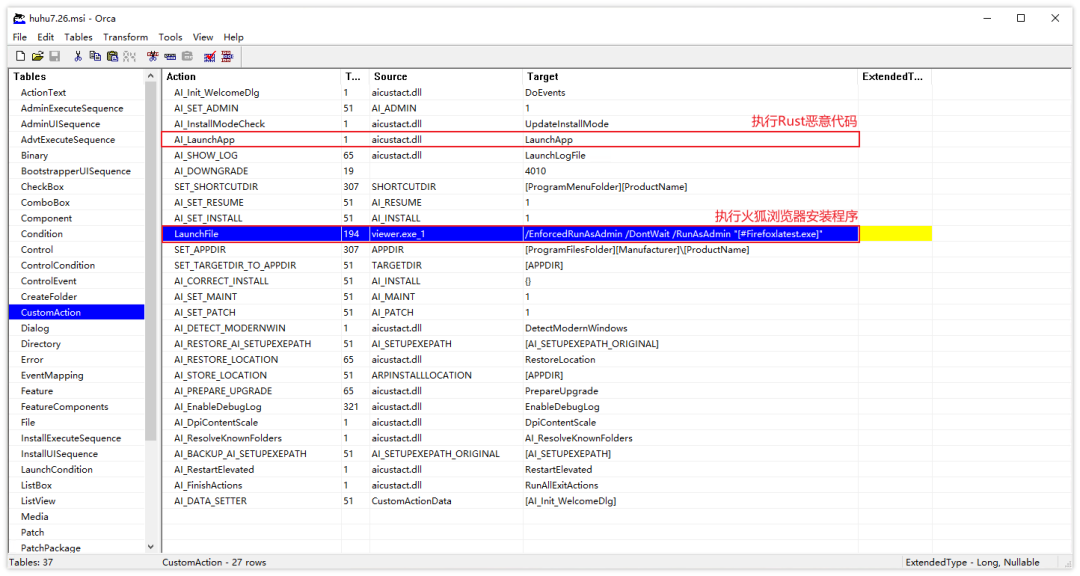The image size is (1080, 576).
Task: Open the Transform menu
Action: (x=125, y=37)
